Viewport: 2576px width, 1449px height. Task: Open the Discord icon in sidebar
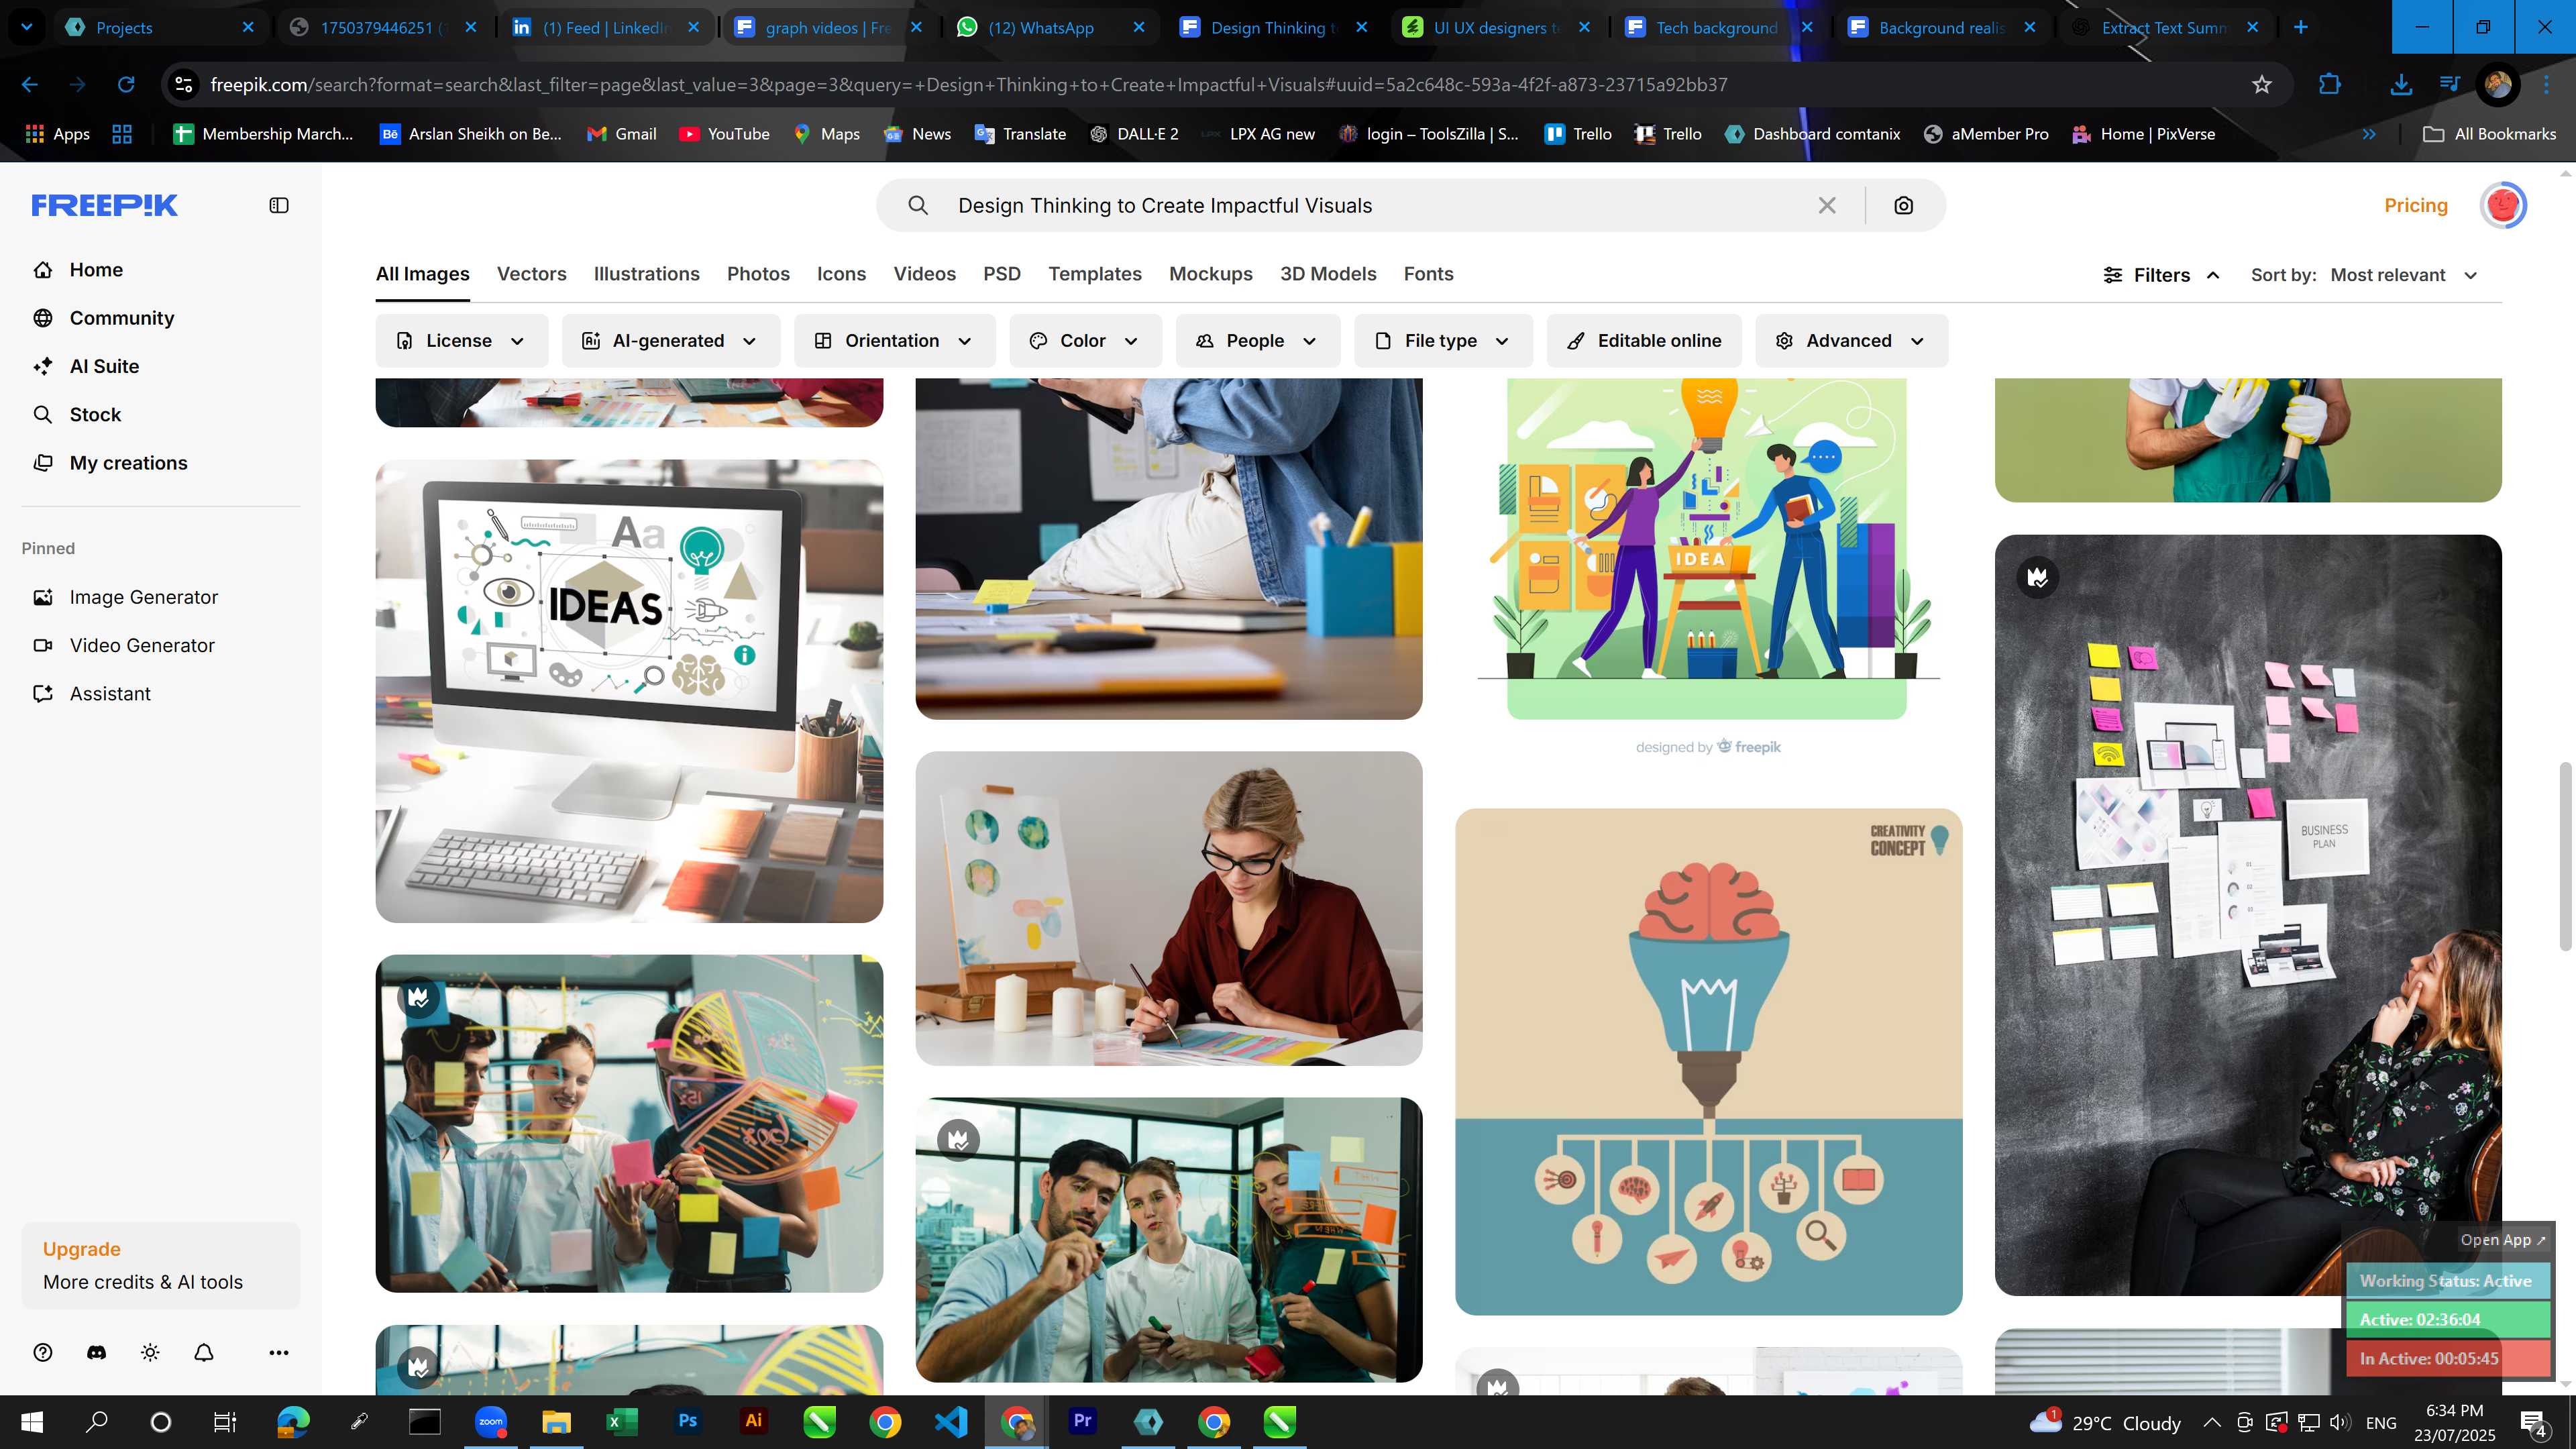coord(96,1352)
